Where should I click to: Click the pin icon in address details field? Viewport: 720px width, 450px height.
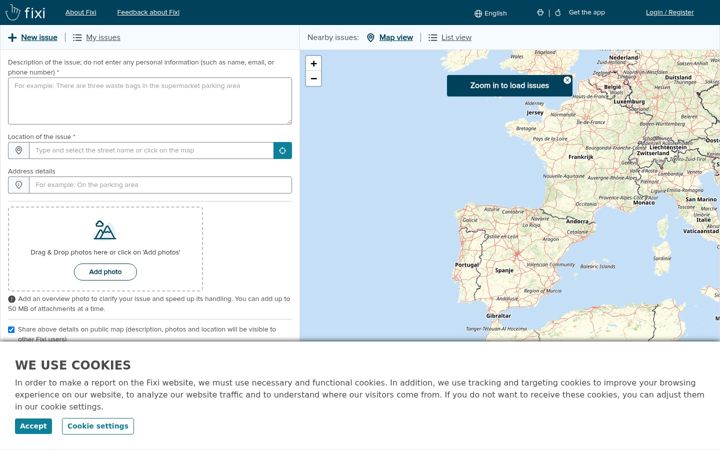point(18,185)
